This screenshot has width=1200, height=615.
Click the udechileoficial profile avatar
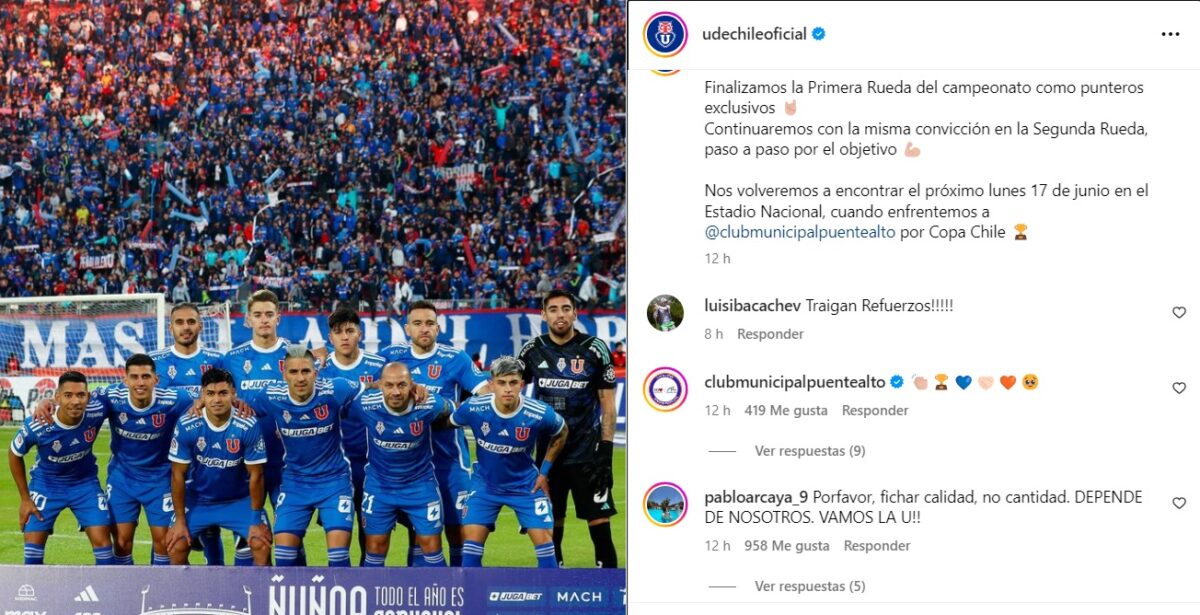(665, 34)
